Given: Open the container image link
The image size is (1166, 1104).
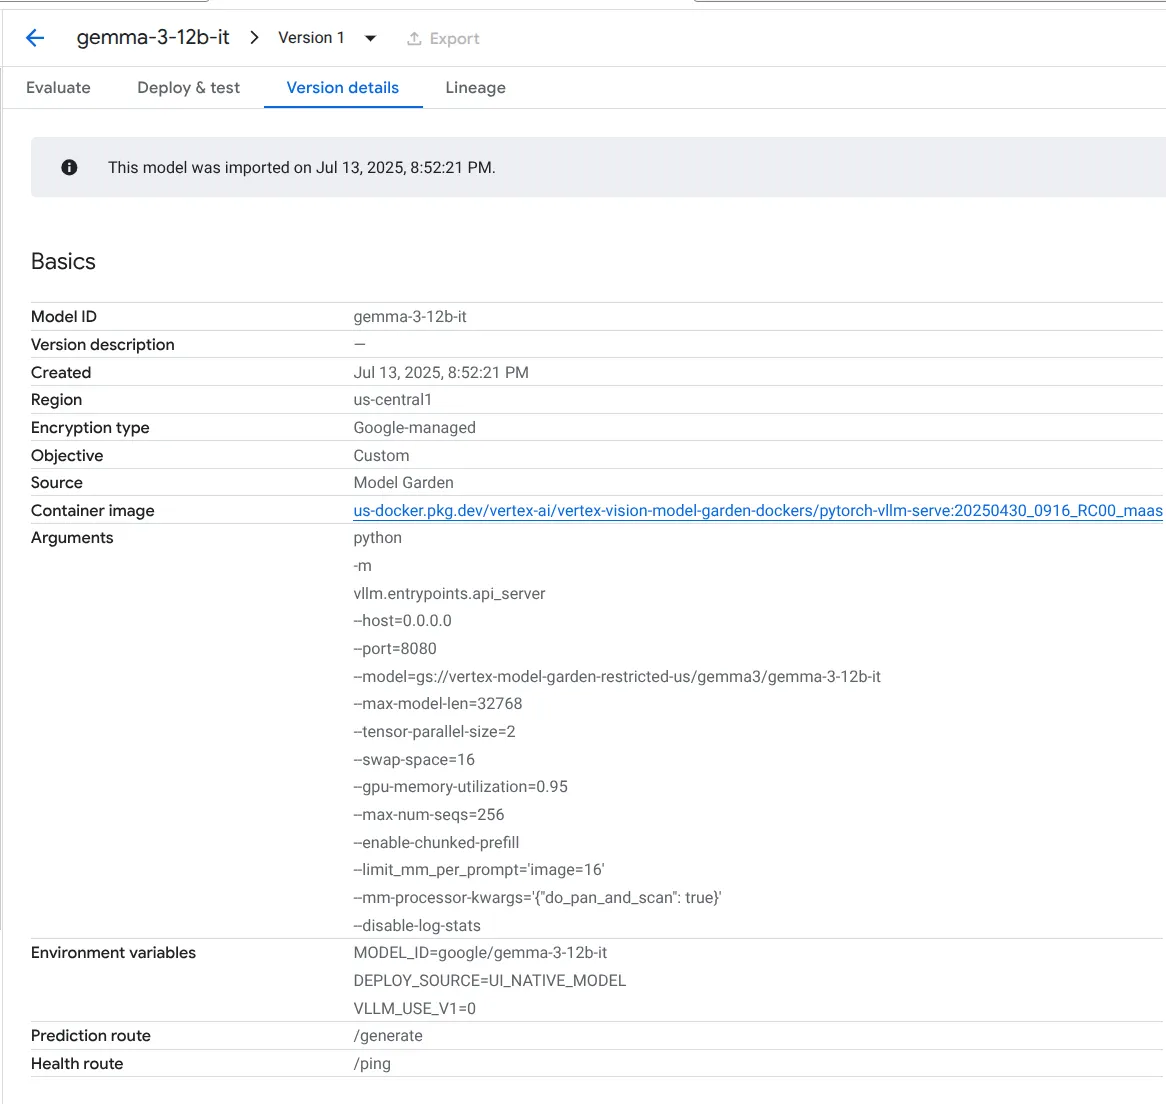Looking at the screenshot, I should pos(758,511).
